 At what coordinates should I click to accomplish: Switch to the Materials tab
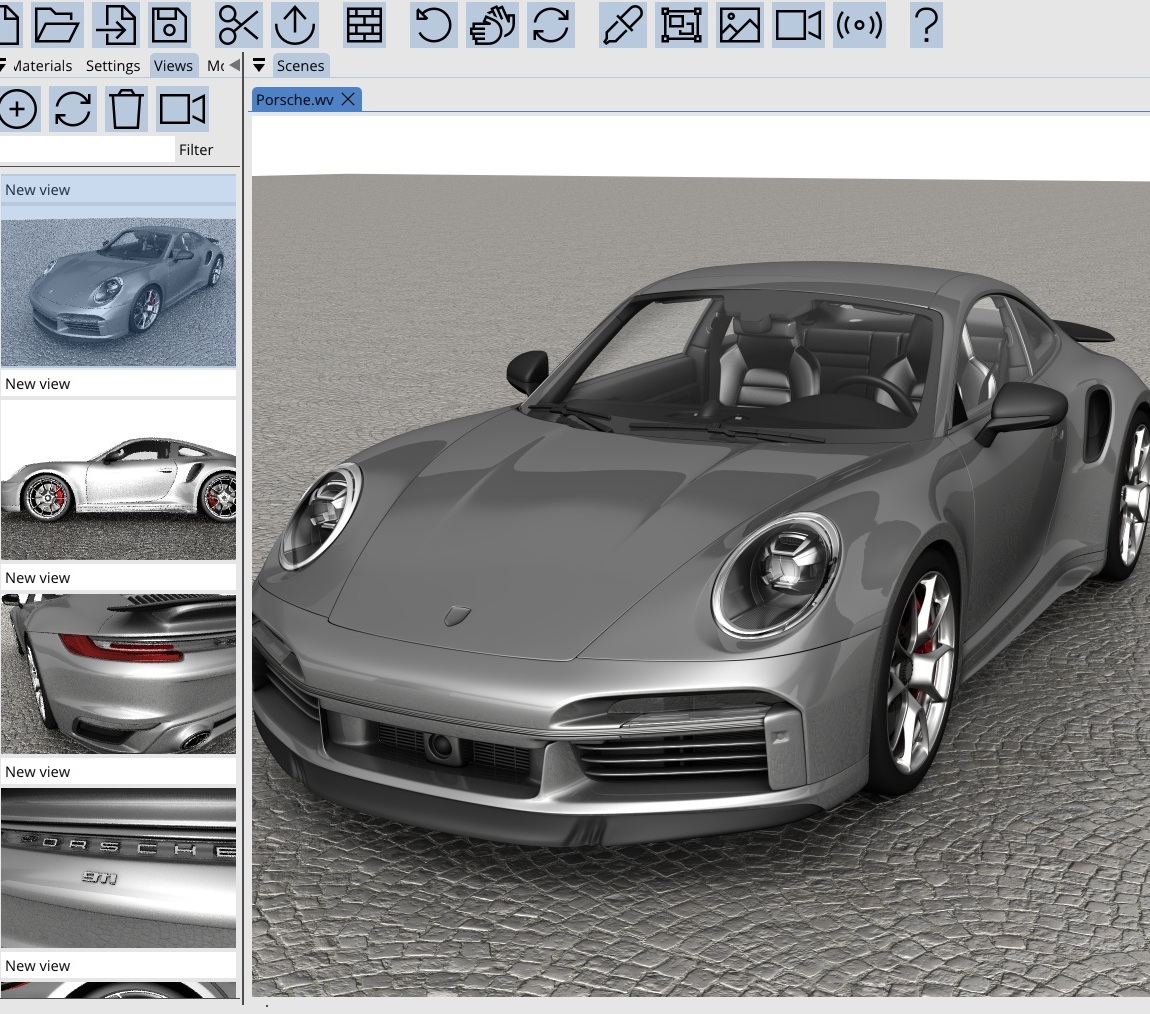coord(42,66)
